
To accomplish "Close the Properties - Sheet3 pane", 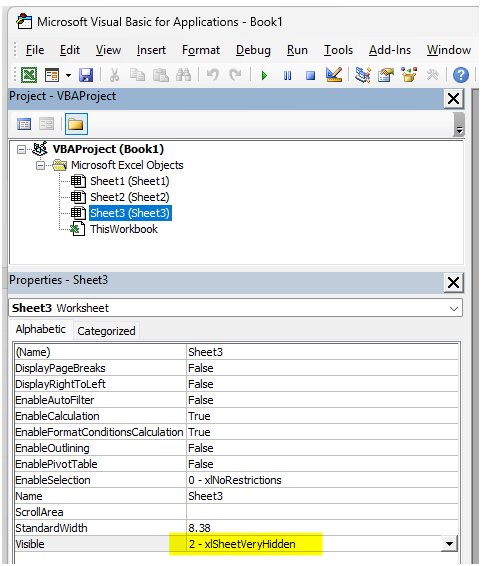I will (x=454, y=283).
